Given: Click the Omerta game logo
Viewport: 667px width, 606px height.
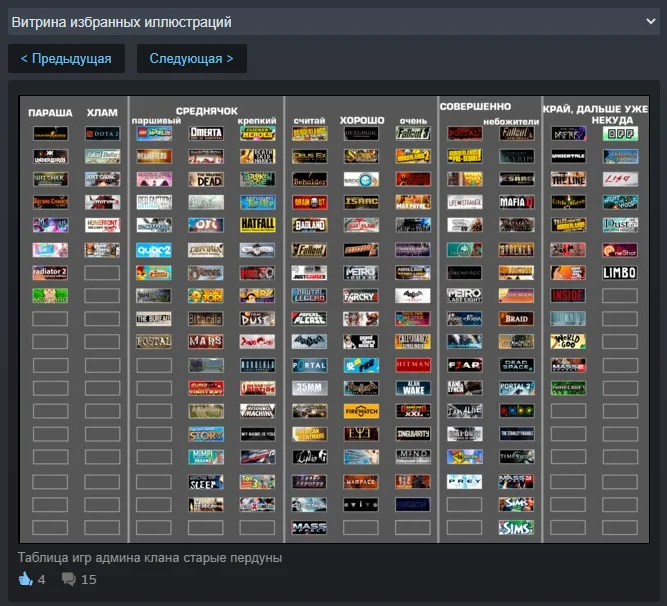Looking at the screenshot, I should (x=206, y=134).
